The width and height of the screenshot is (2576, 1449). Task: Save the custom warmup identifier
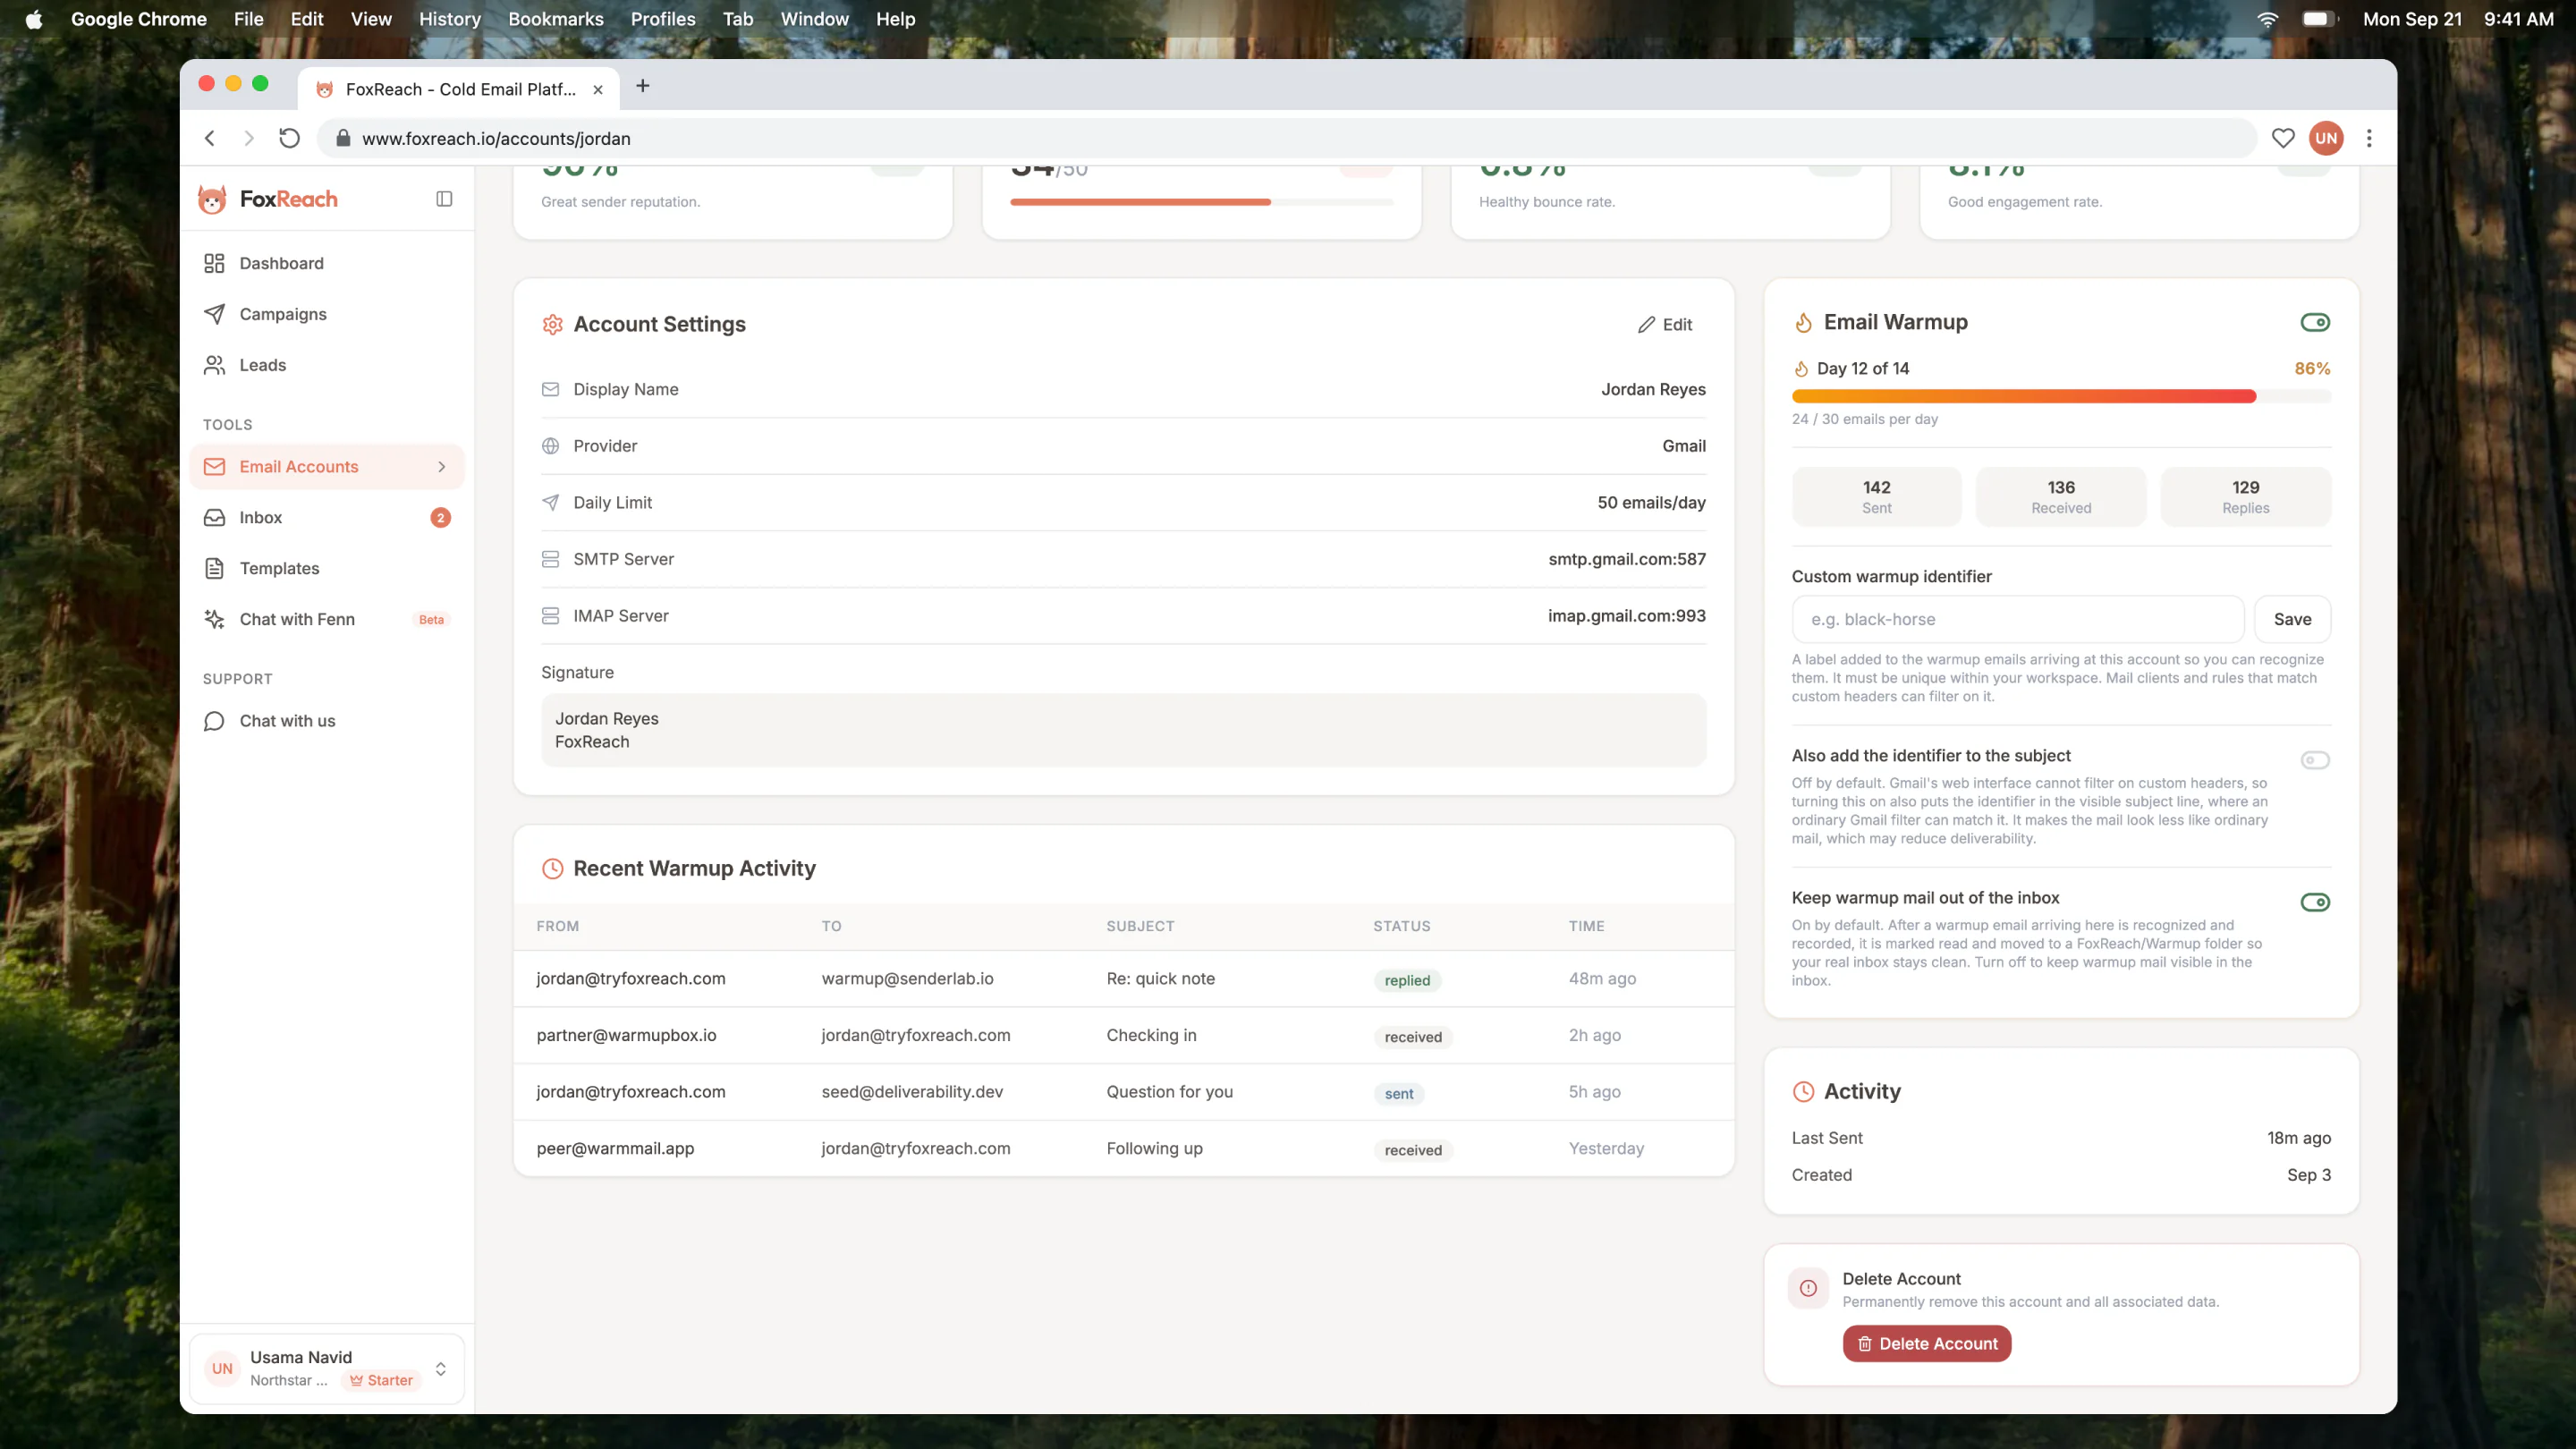pos(2292,619)
